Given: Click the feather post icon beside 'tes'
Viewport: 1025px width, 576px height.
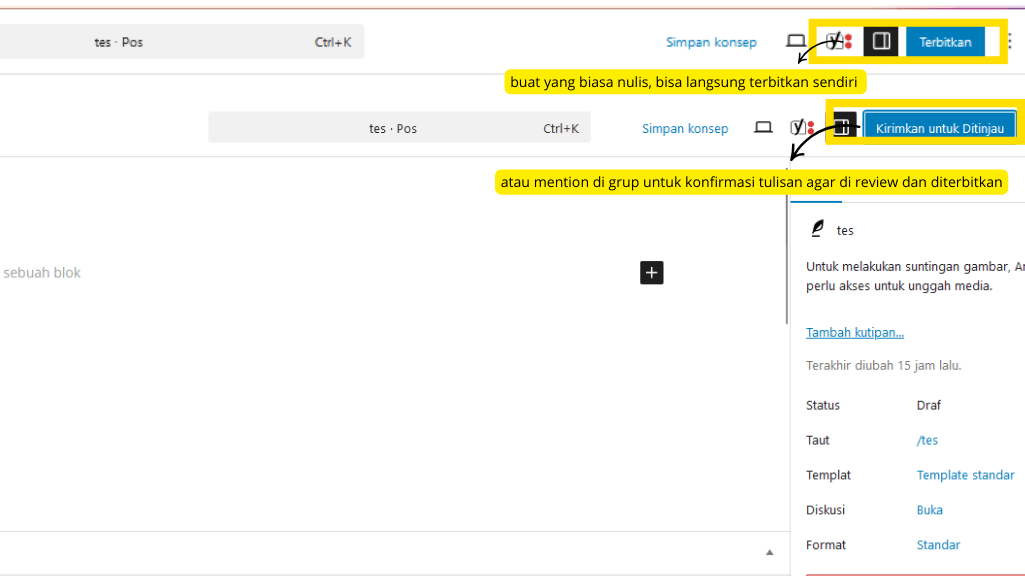Looking at the screenshot, I should coord(817,229).
